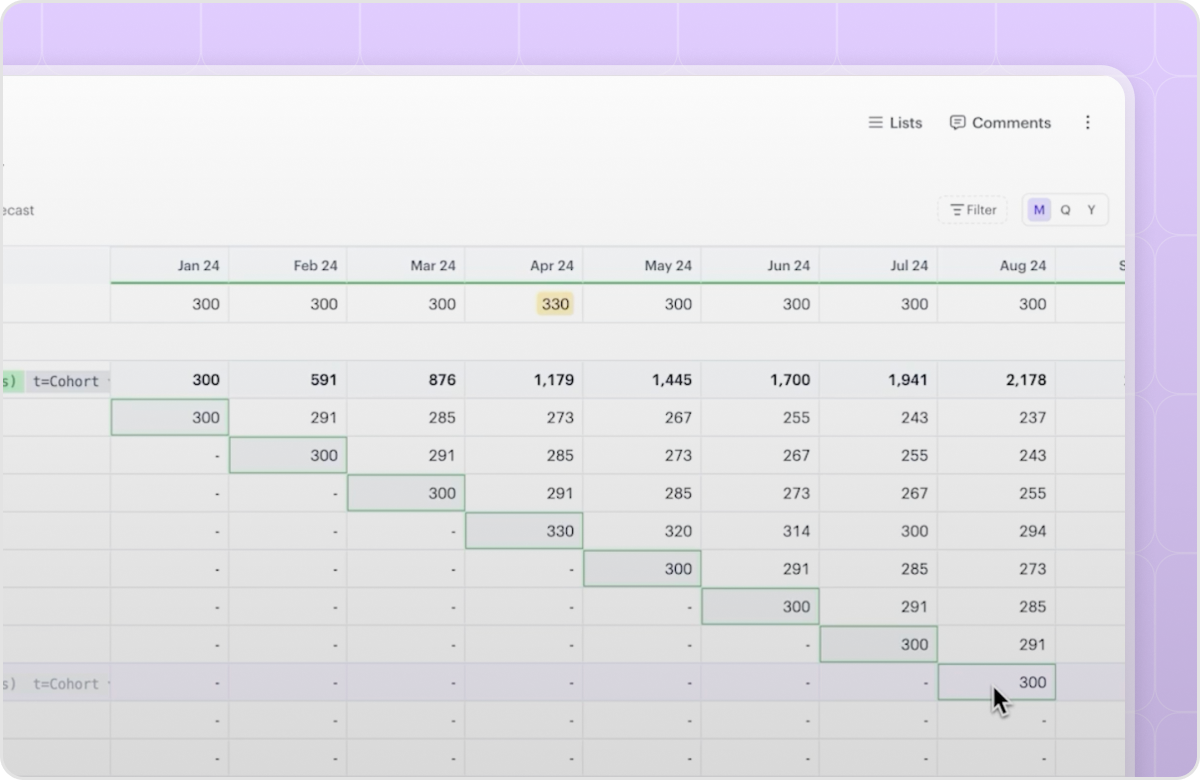Viewport: 1200px width, 780px height.
Task: Click the total cell 1,445
Action: tap(642, 380)
